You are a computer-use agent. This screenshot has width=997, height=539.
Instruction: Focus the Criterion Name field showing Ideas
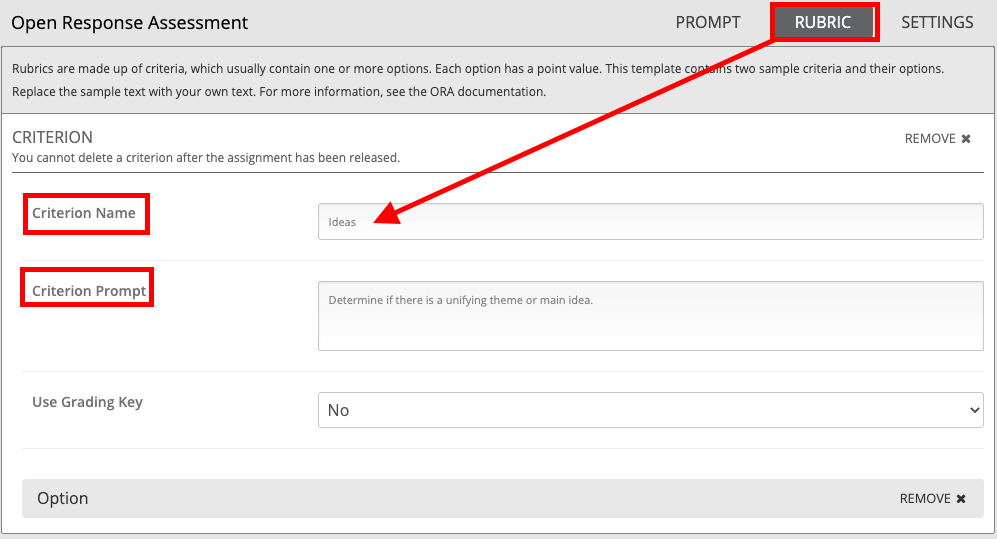650,221
